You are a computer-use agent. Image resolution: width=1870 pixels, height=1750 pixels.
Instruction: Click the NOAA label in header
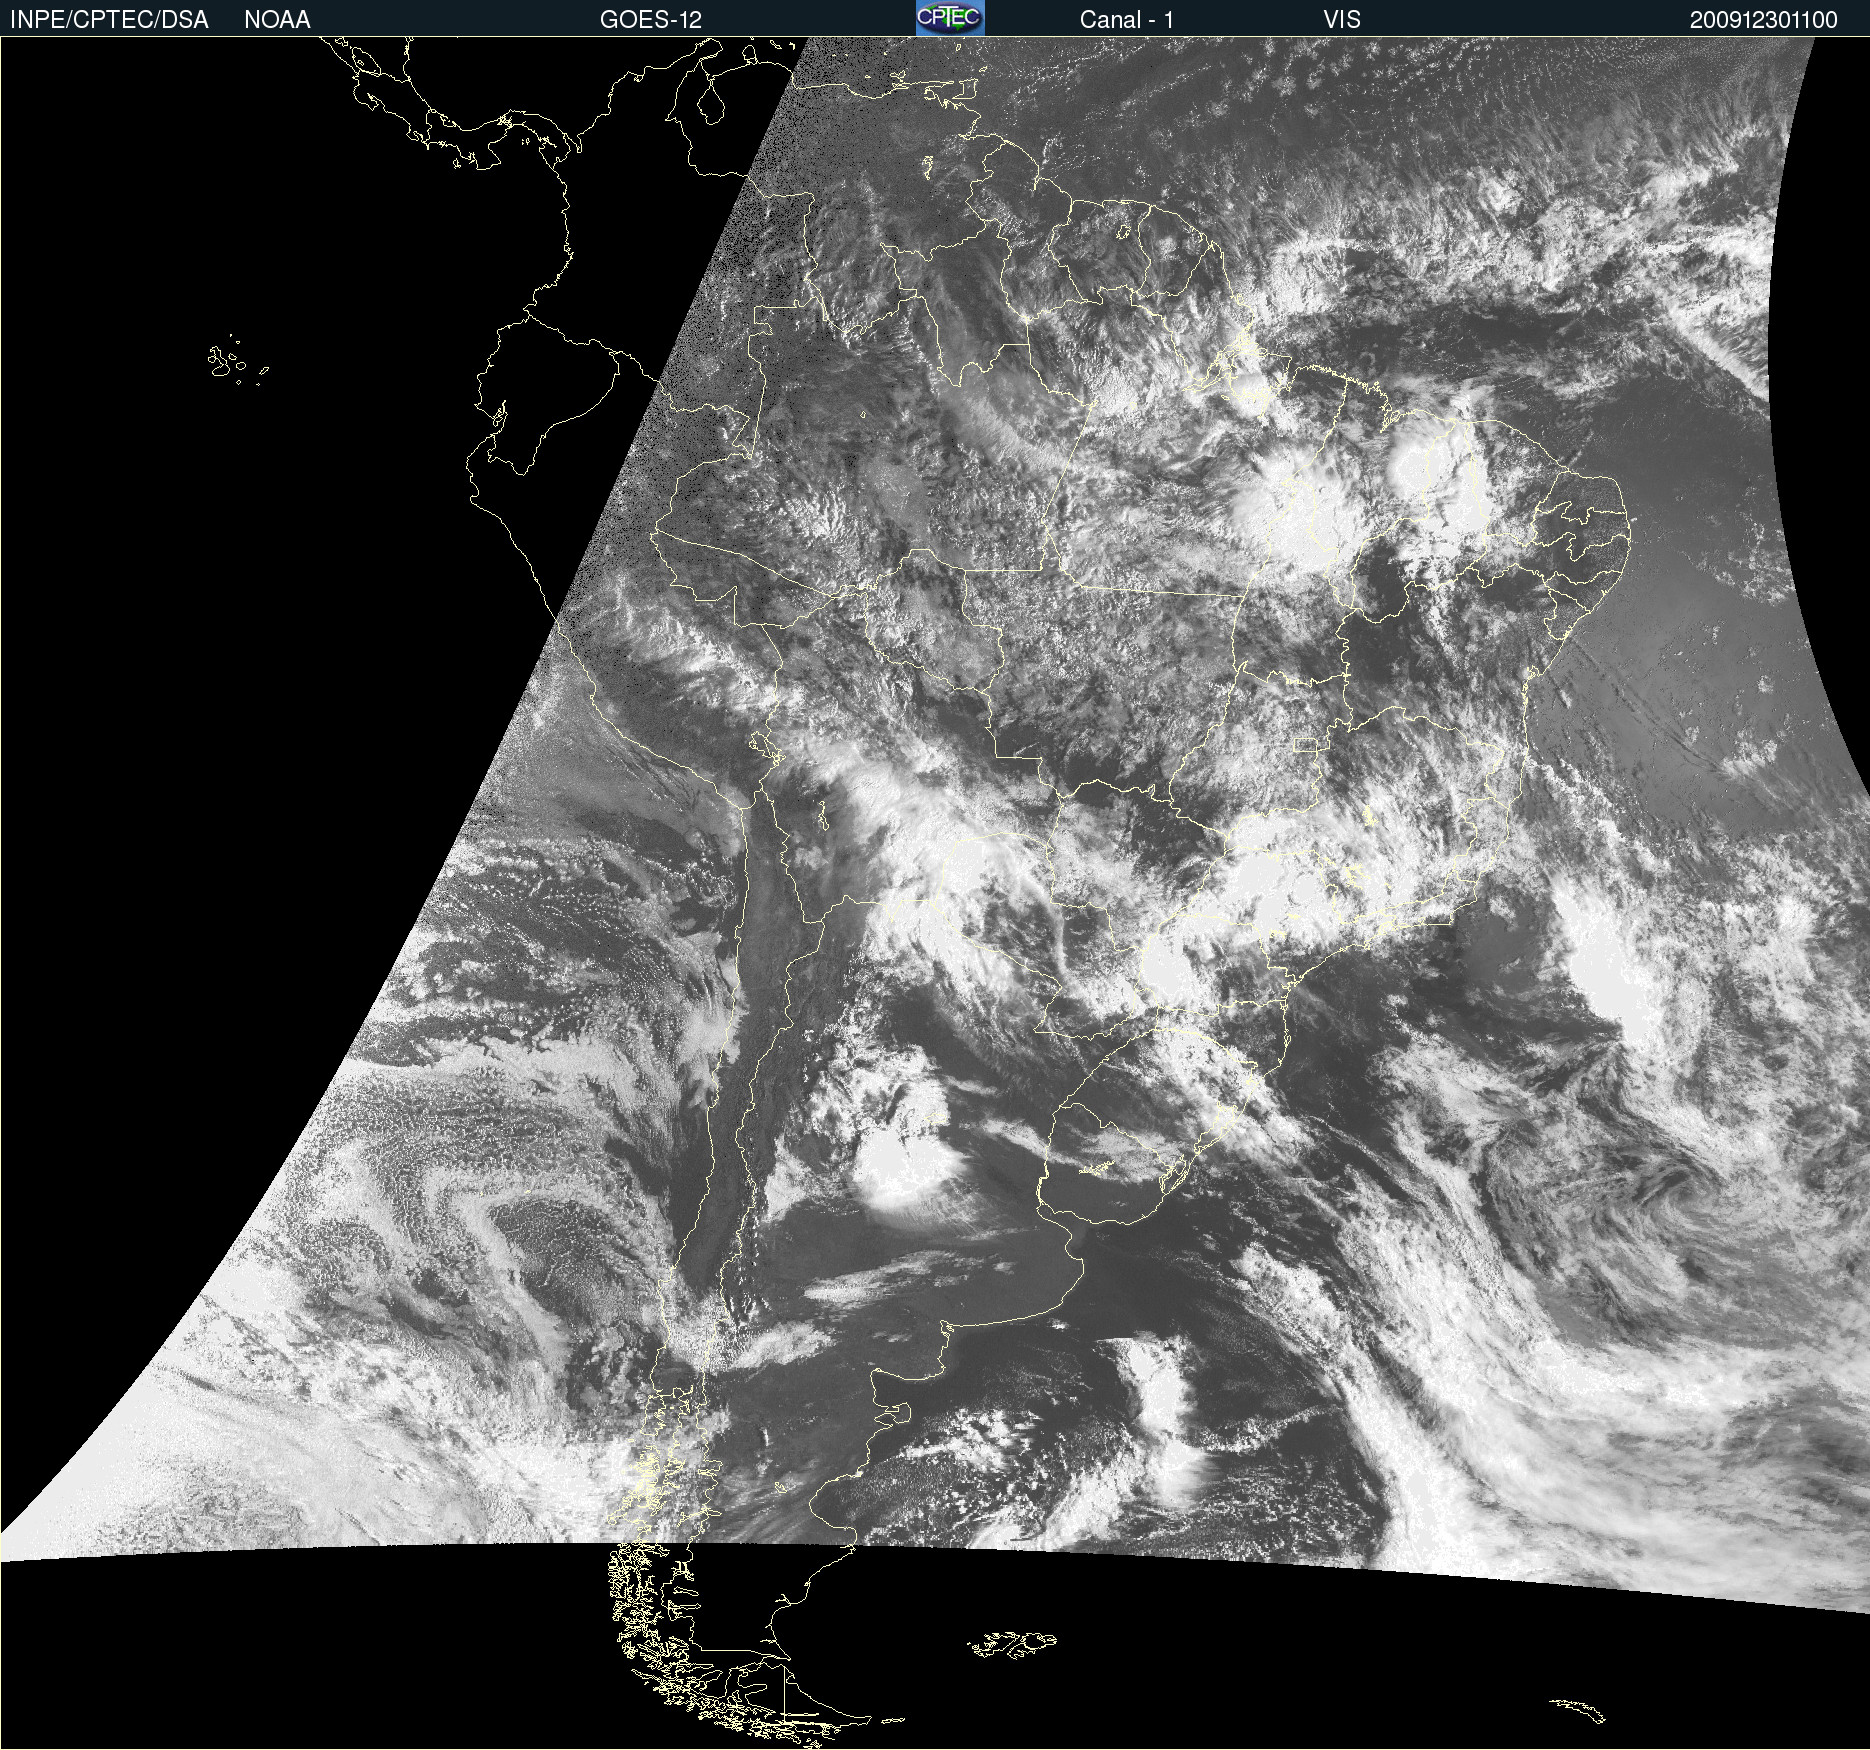[x=277, y=20]
